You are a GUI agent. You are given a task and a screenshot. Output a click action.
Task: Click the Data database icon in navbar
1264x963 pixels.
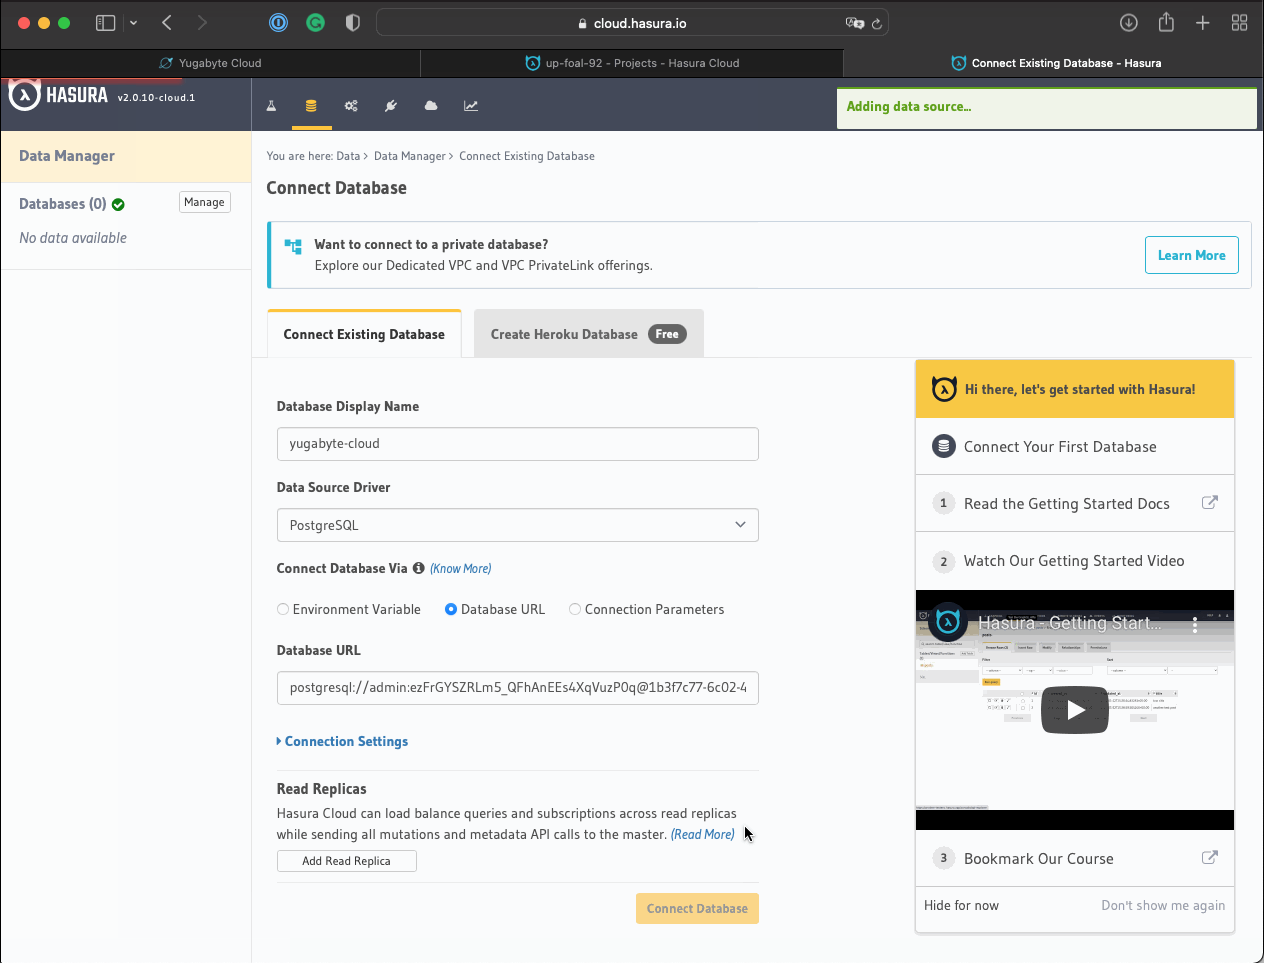pyautogui.click(x=311, y=105)
